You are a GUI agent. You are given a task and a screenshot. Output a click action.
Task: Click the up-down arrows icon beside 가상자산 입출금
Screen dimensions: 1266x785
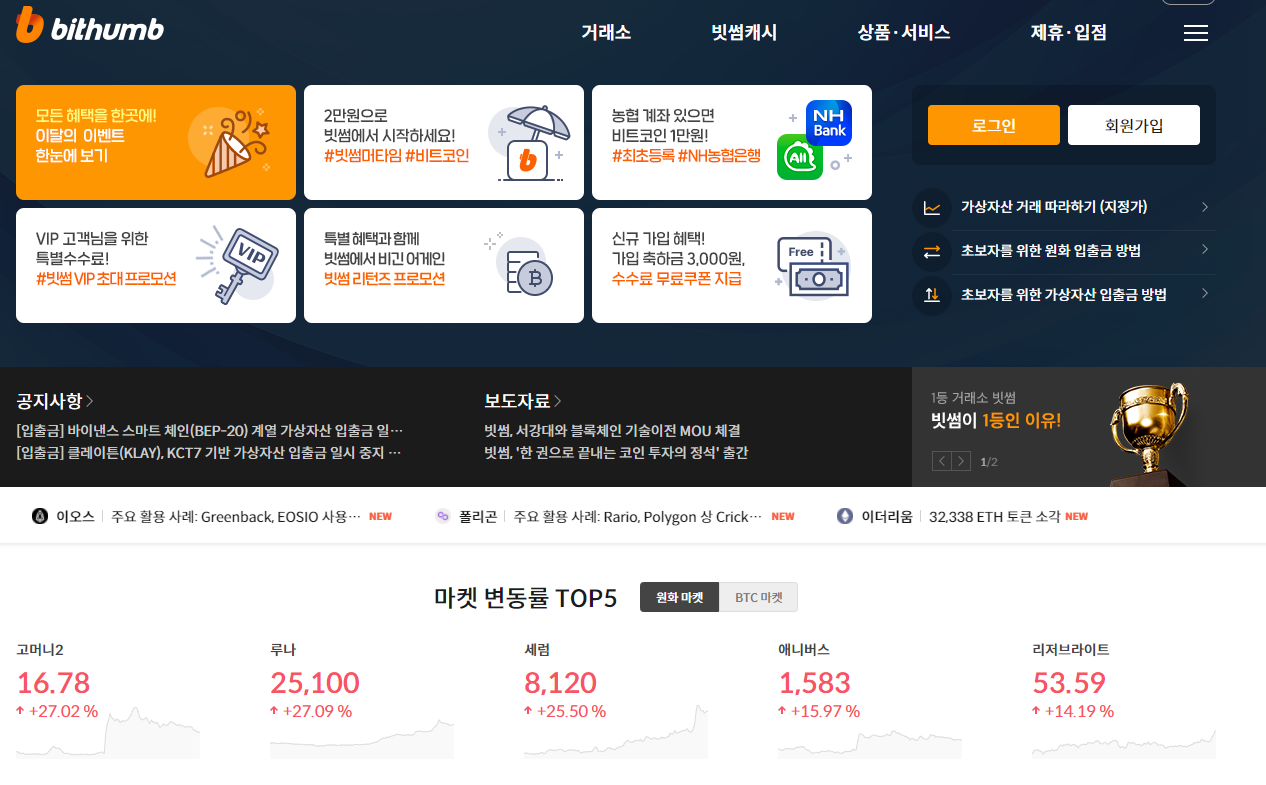tap(932, 295)
